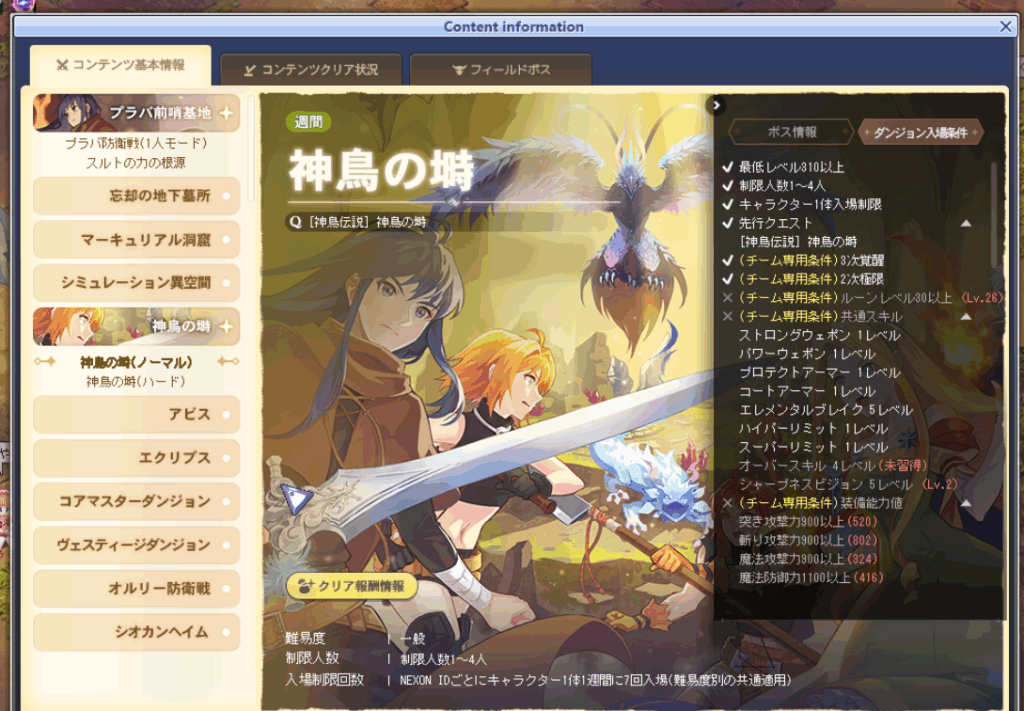This screenshot has height=711, width=1024.
Task: Click the crossed-swords icon on first tab
Action: [62, 65]
